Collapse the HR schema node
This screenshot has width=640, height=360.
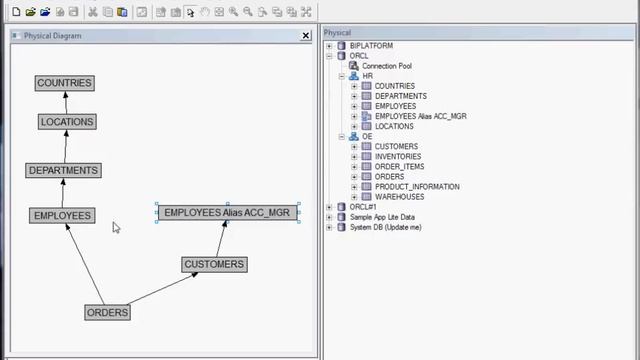point(342,76)
